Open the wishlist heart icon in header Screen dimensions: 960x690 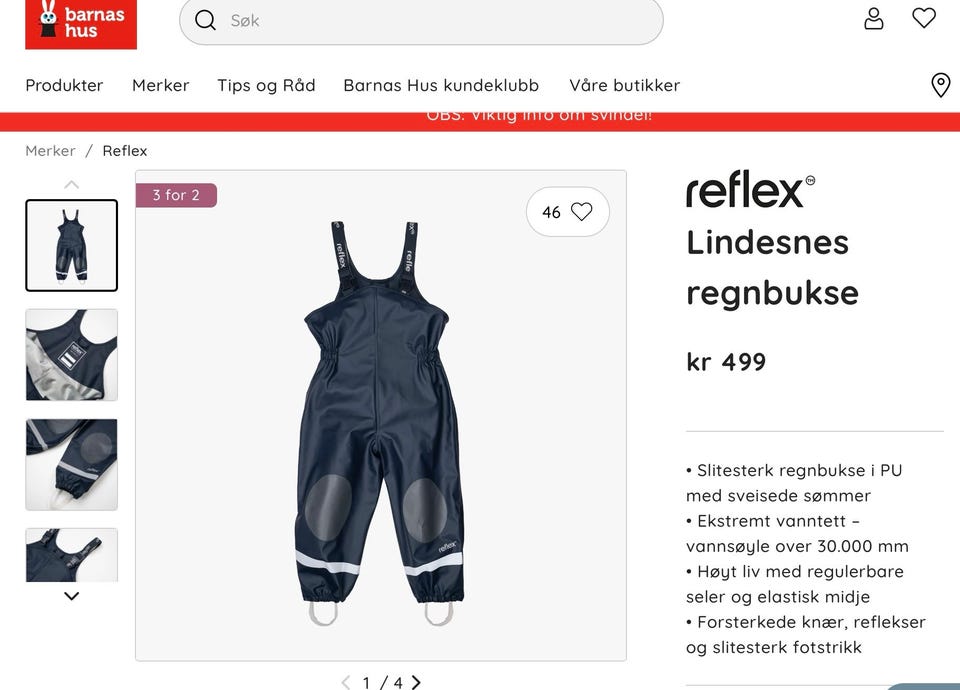pos(924,18)
